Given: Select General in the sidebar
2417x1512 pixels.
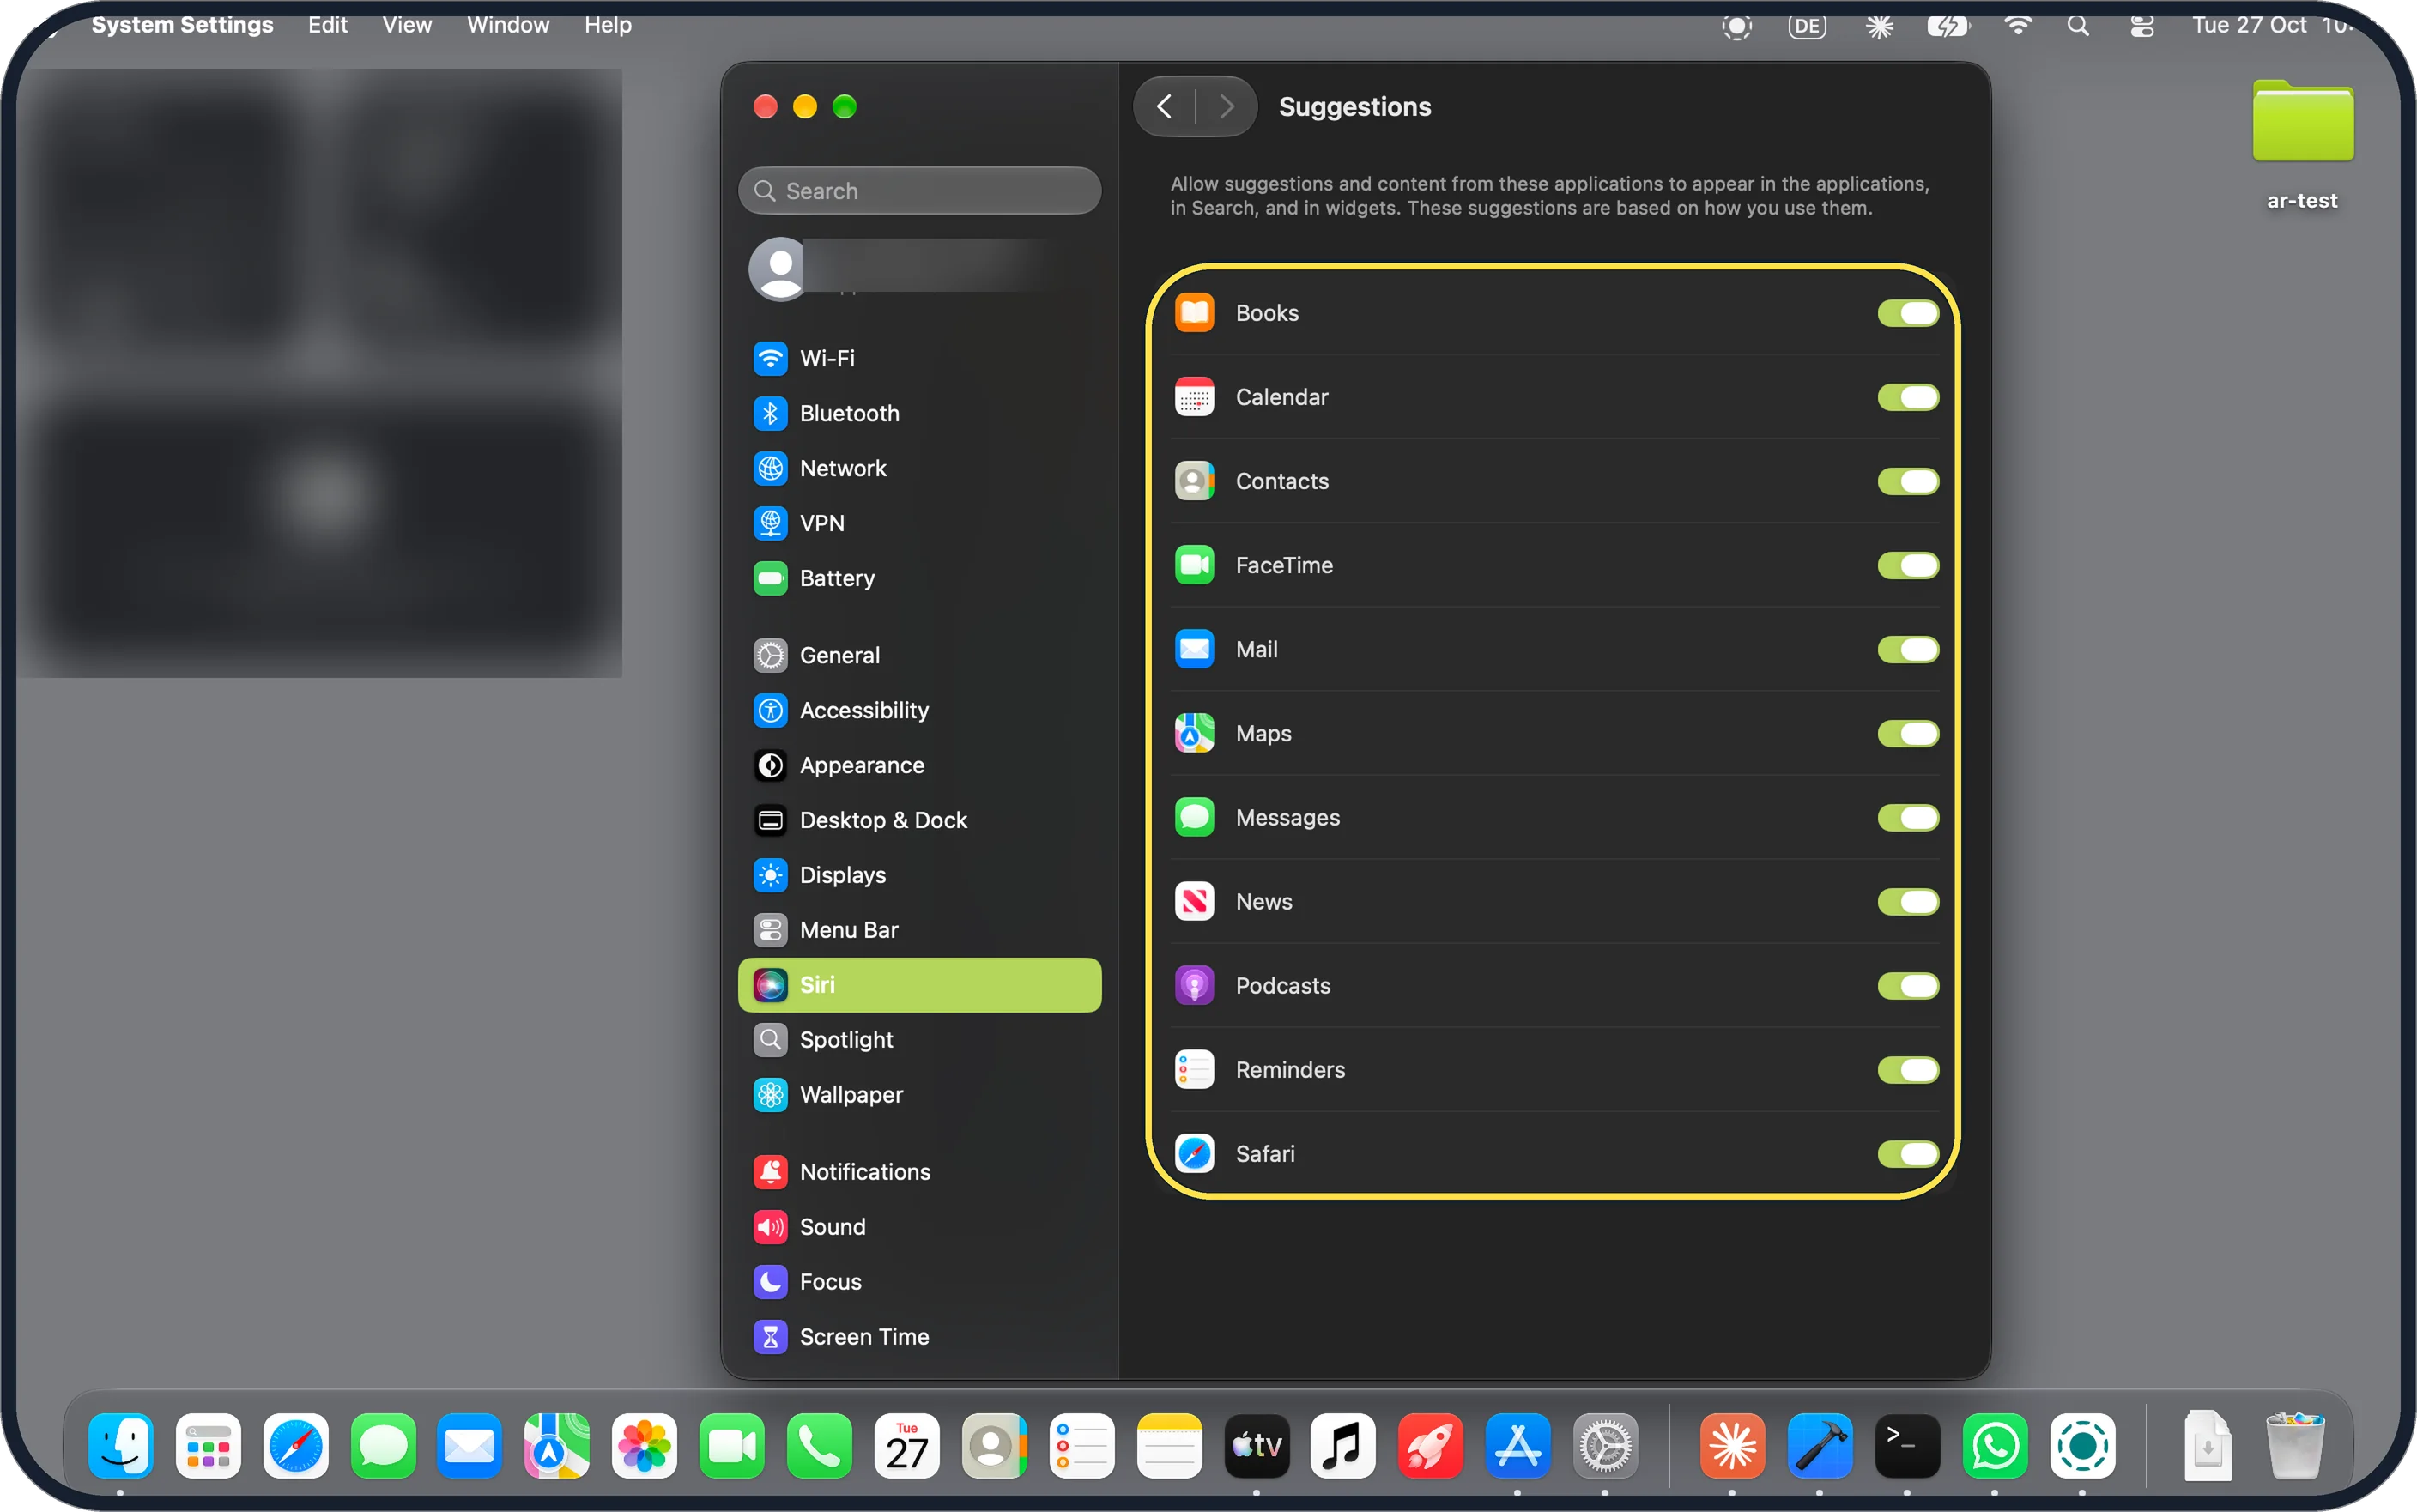Looking at the screenshot, I should [919, 655].
